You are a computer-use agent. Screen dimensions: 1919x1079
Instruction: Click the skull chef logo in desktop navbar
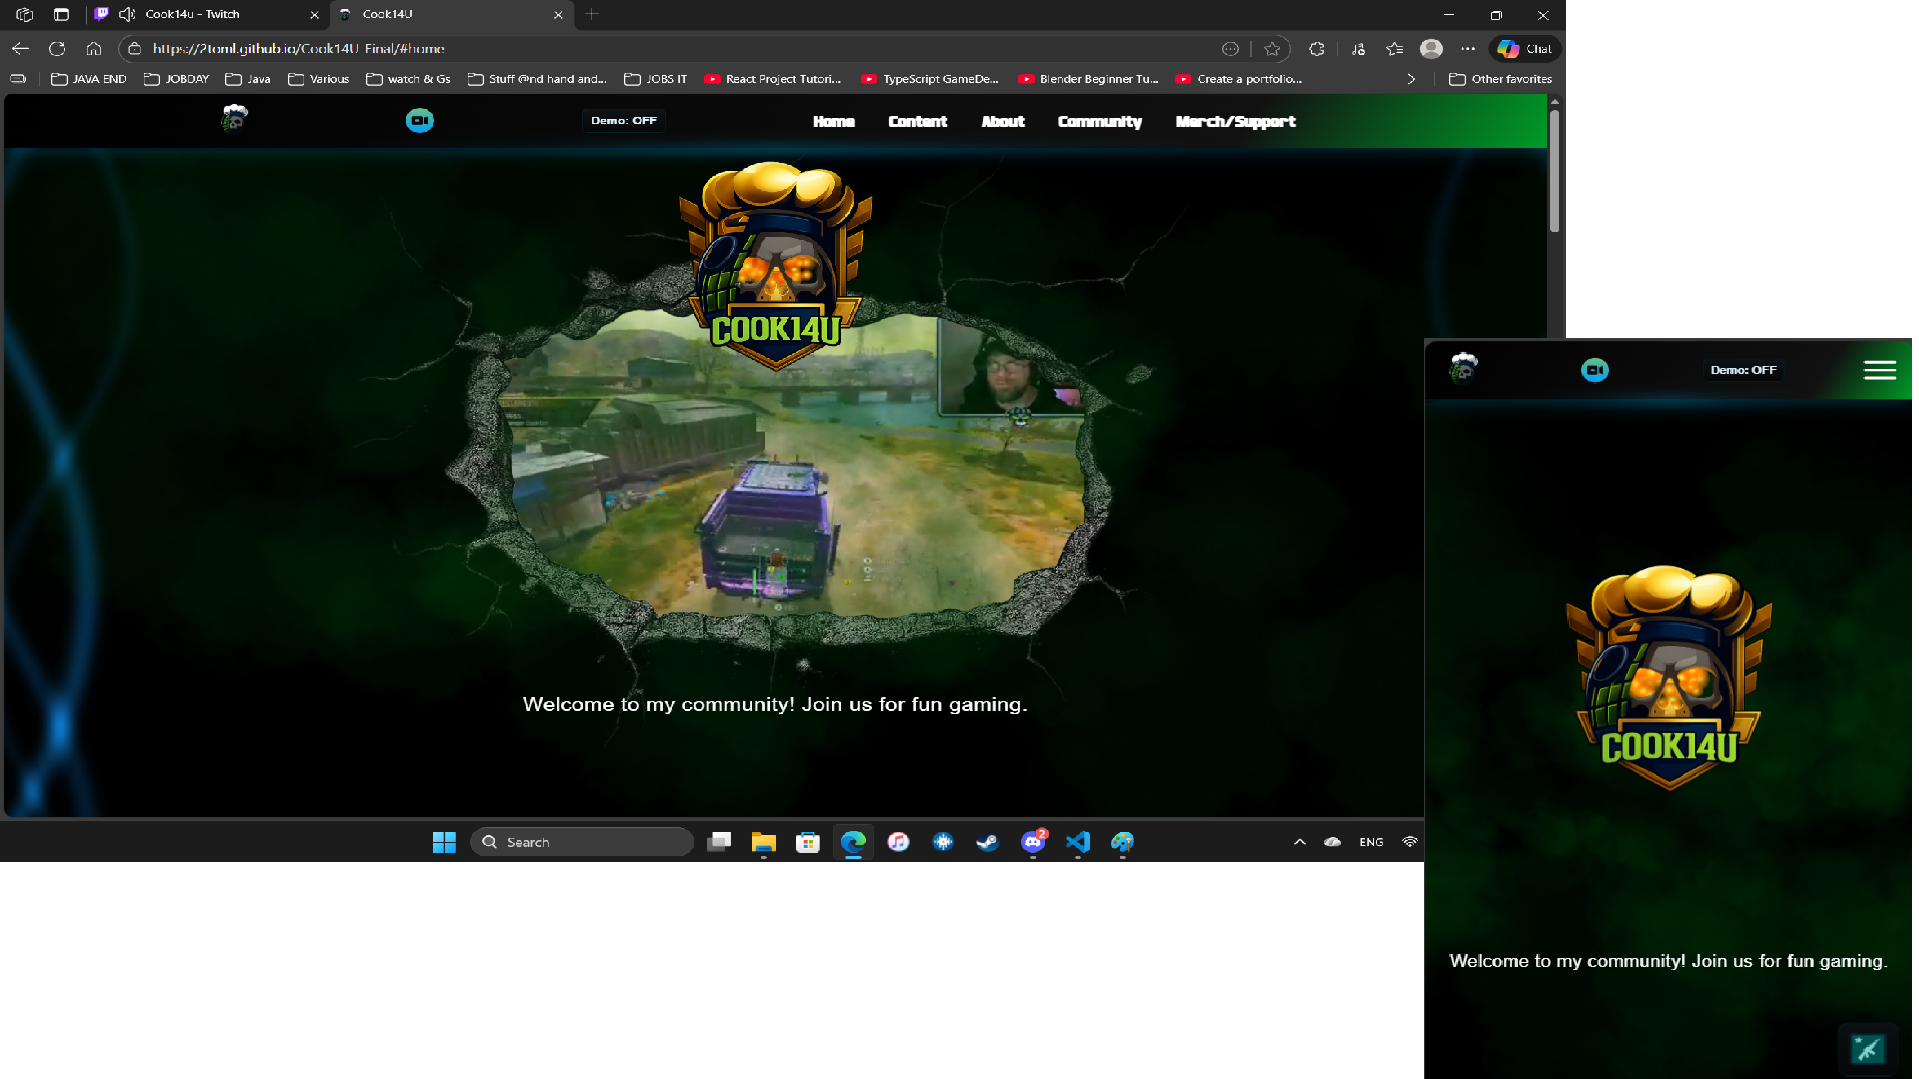234,119
